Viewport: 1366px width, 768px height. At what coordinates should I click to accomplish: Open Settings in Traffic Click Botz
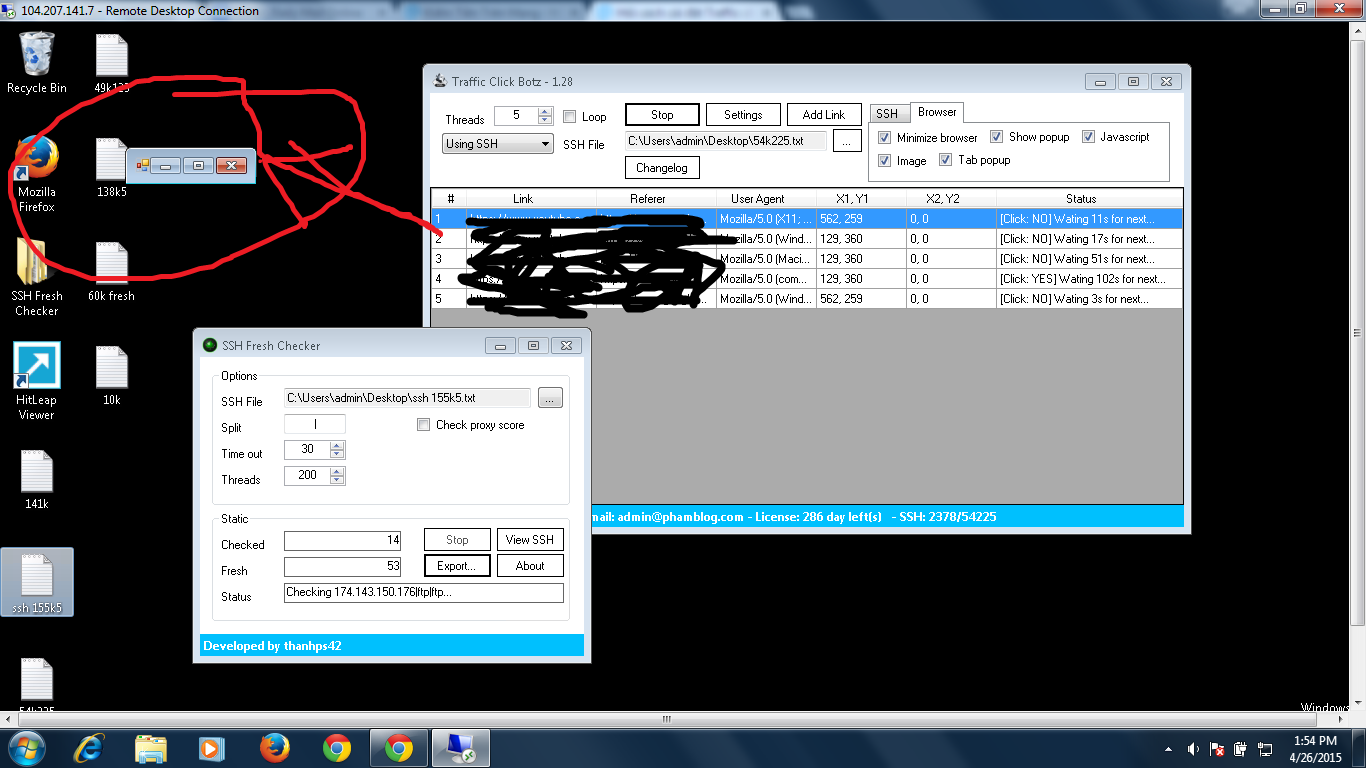[743, 115]
